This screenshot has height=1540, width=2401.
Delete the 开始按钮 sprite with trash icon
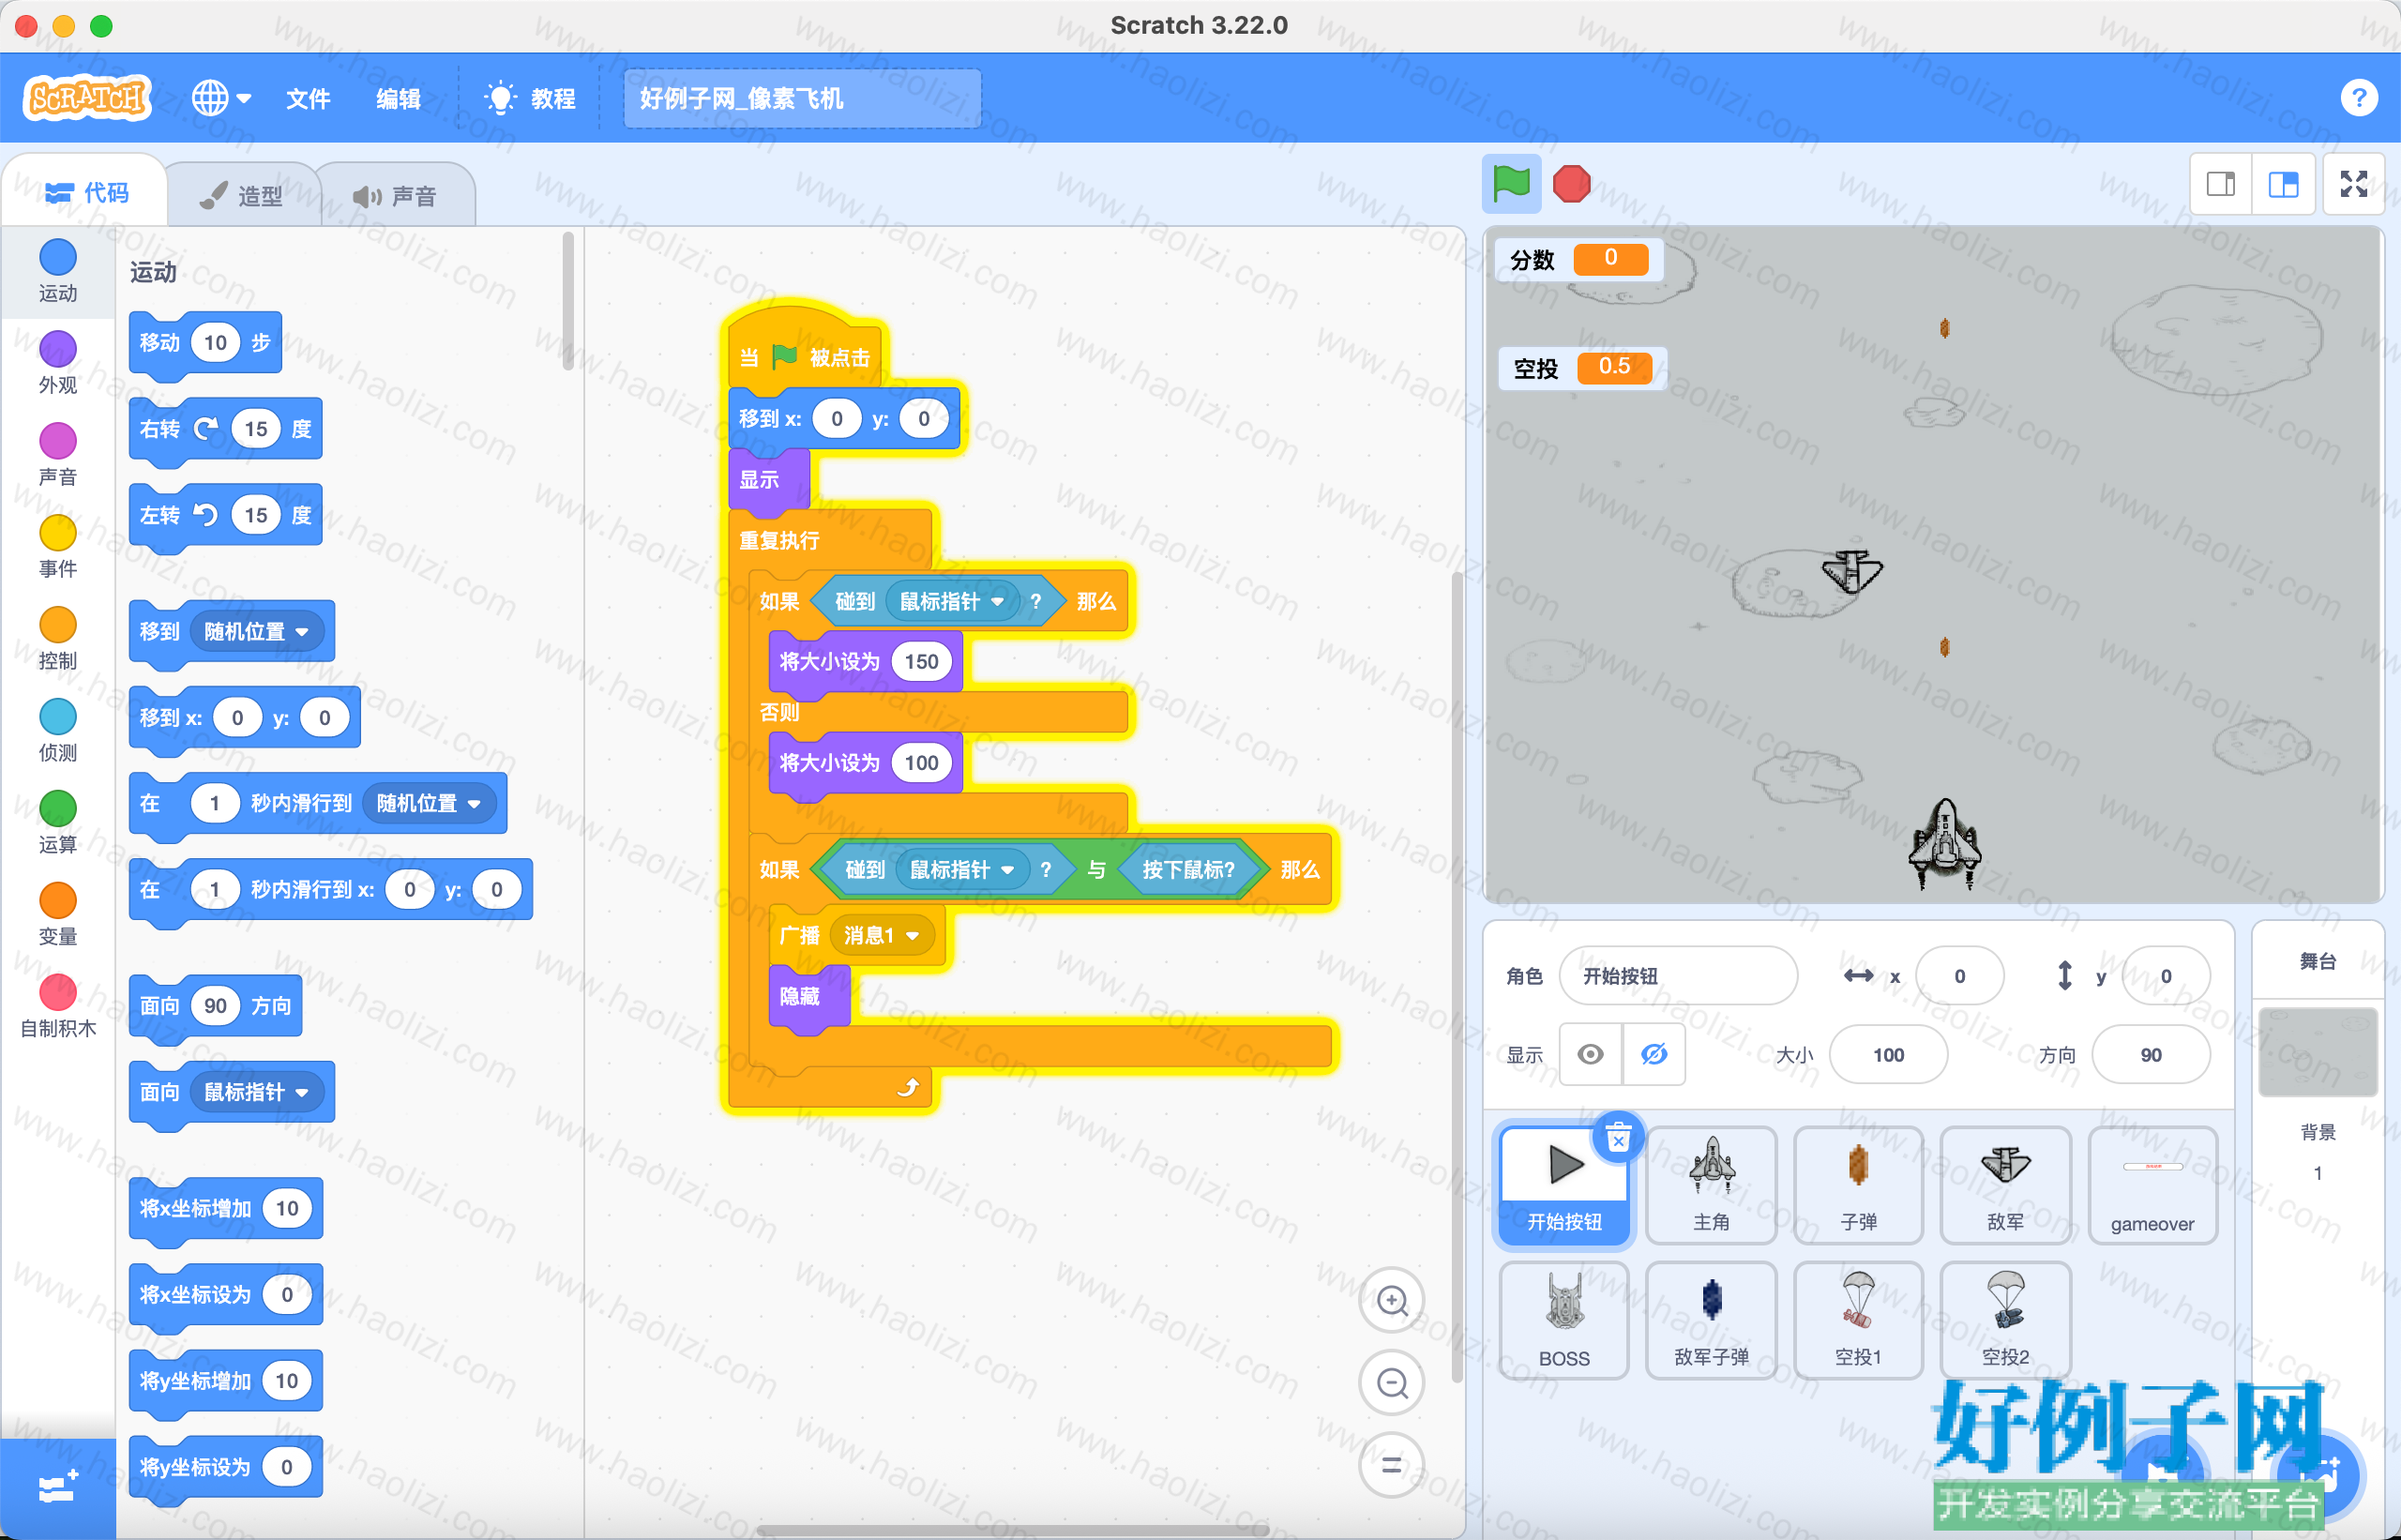1618,1138
